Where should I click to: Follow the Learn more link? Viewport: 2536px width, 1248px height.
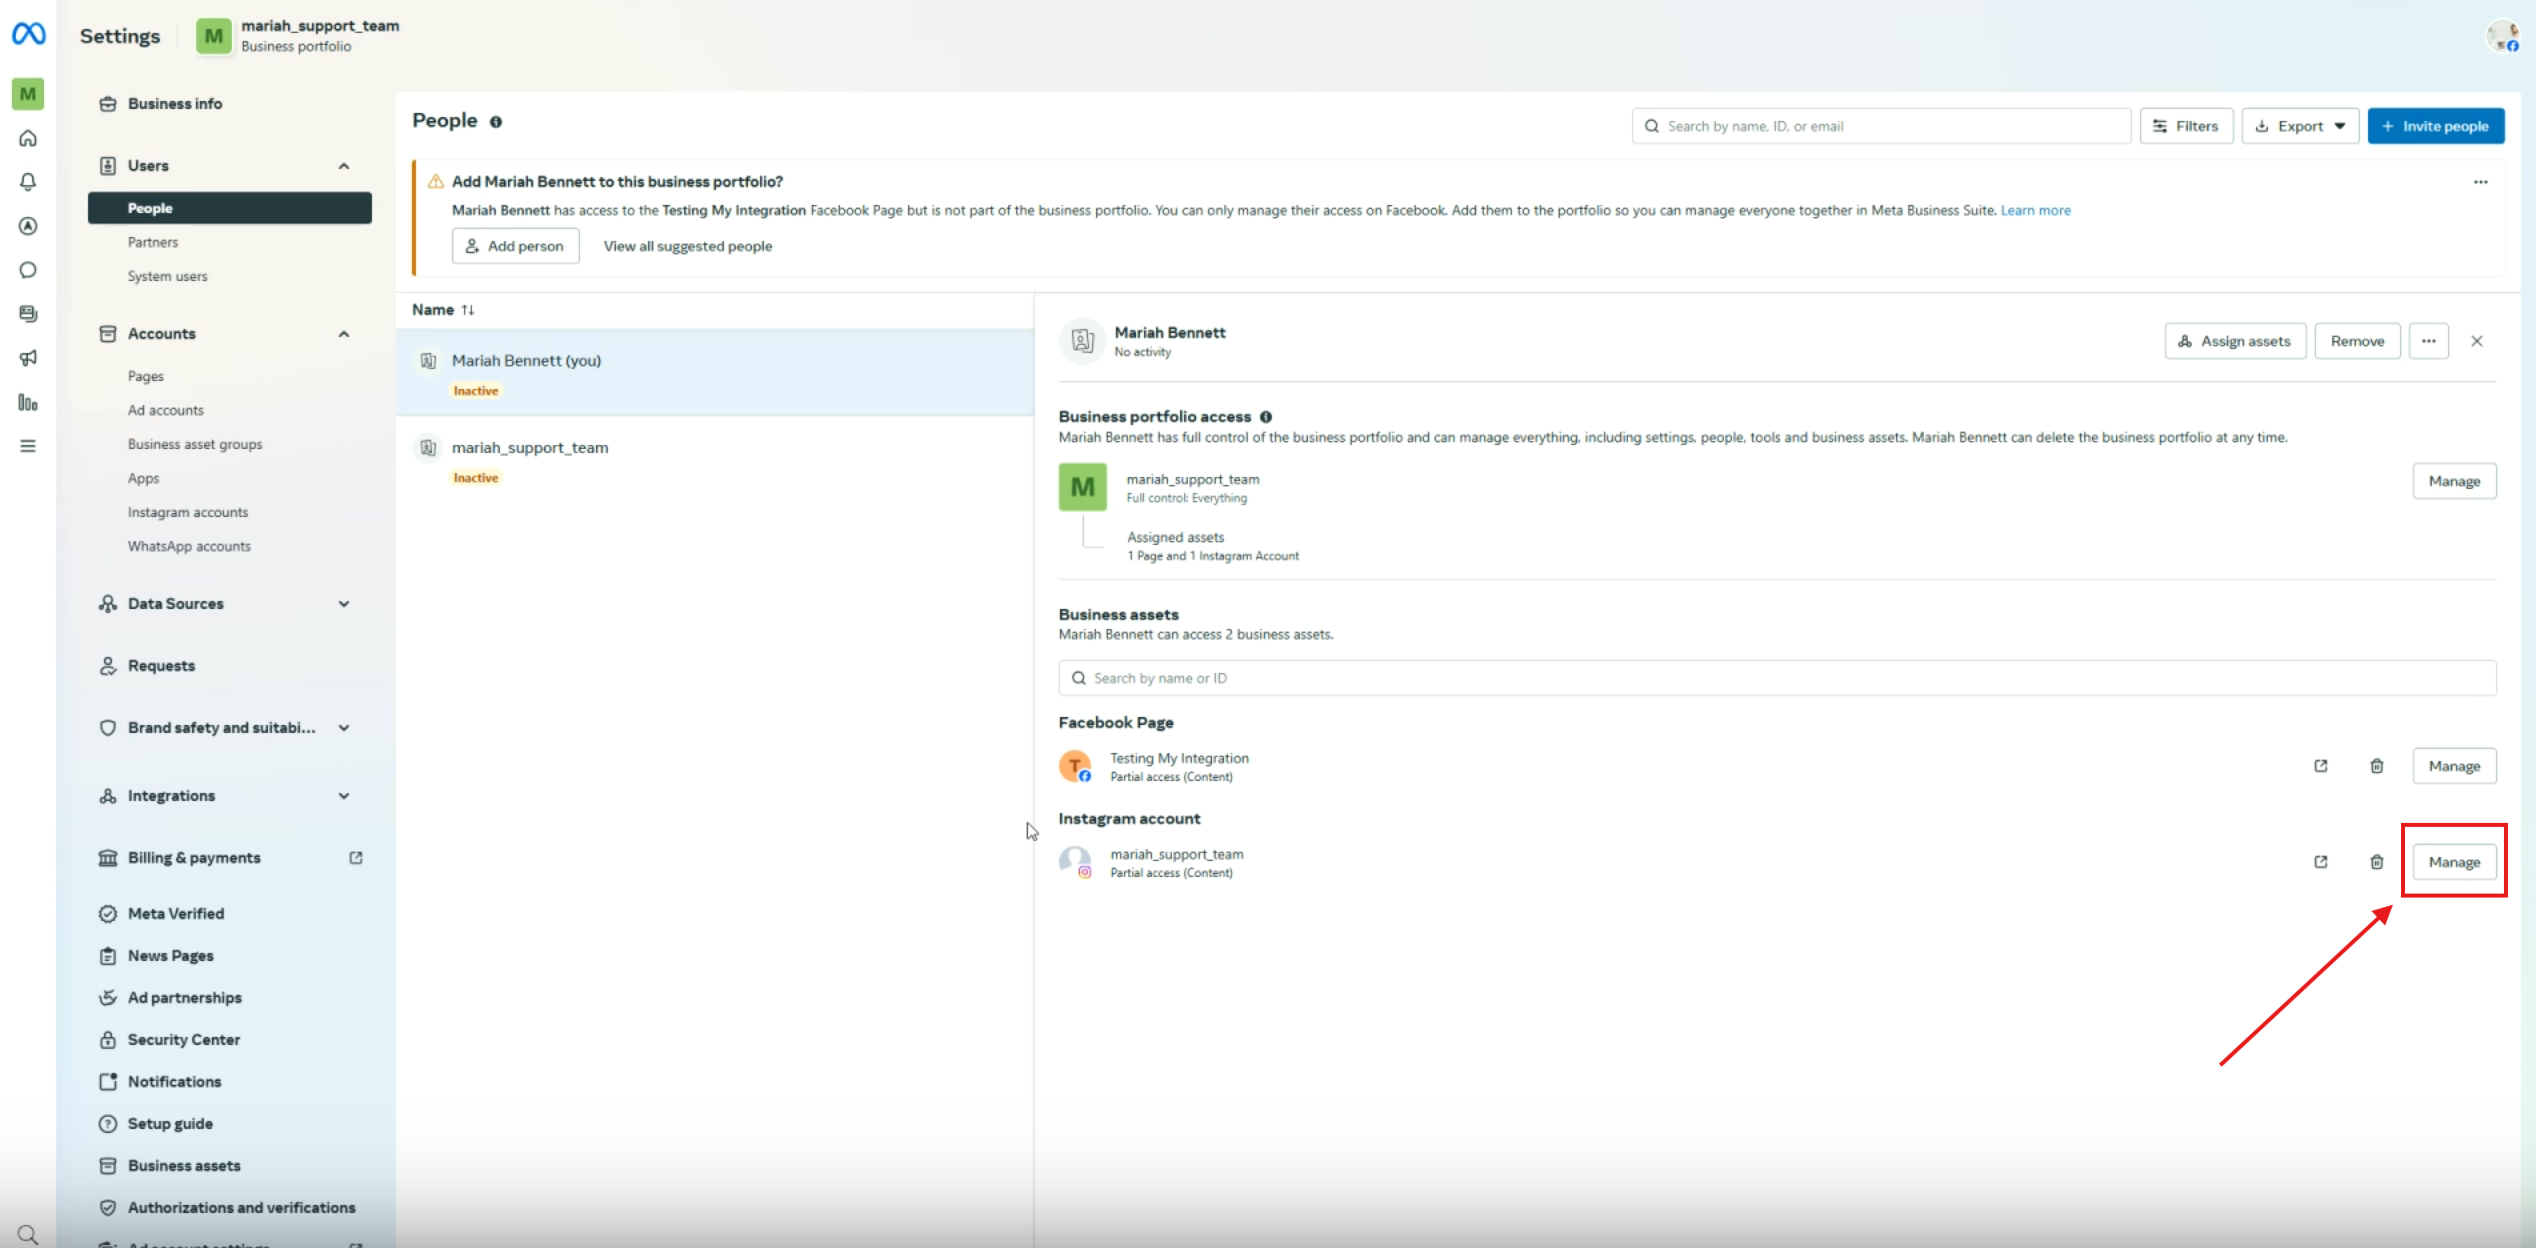(2035, 210)
